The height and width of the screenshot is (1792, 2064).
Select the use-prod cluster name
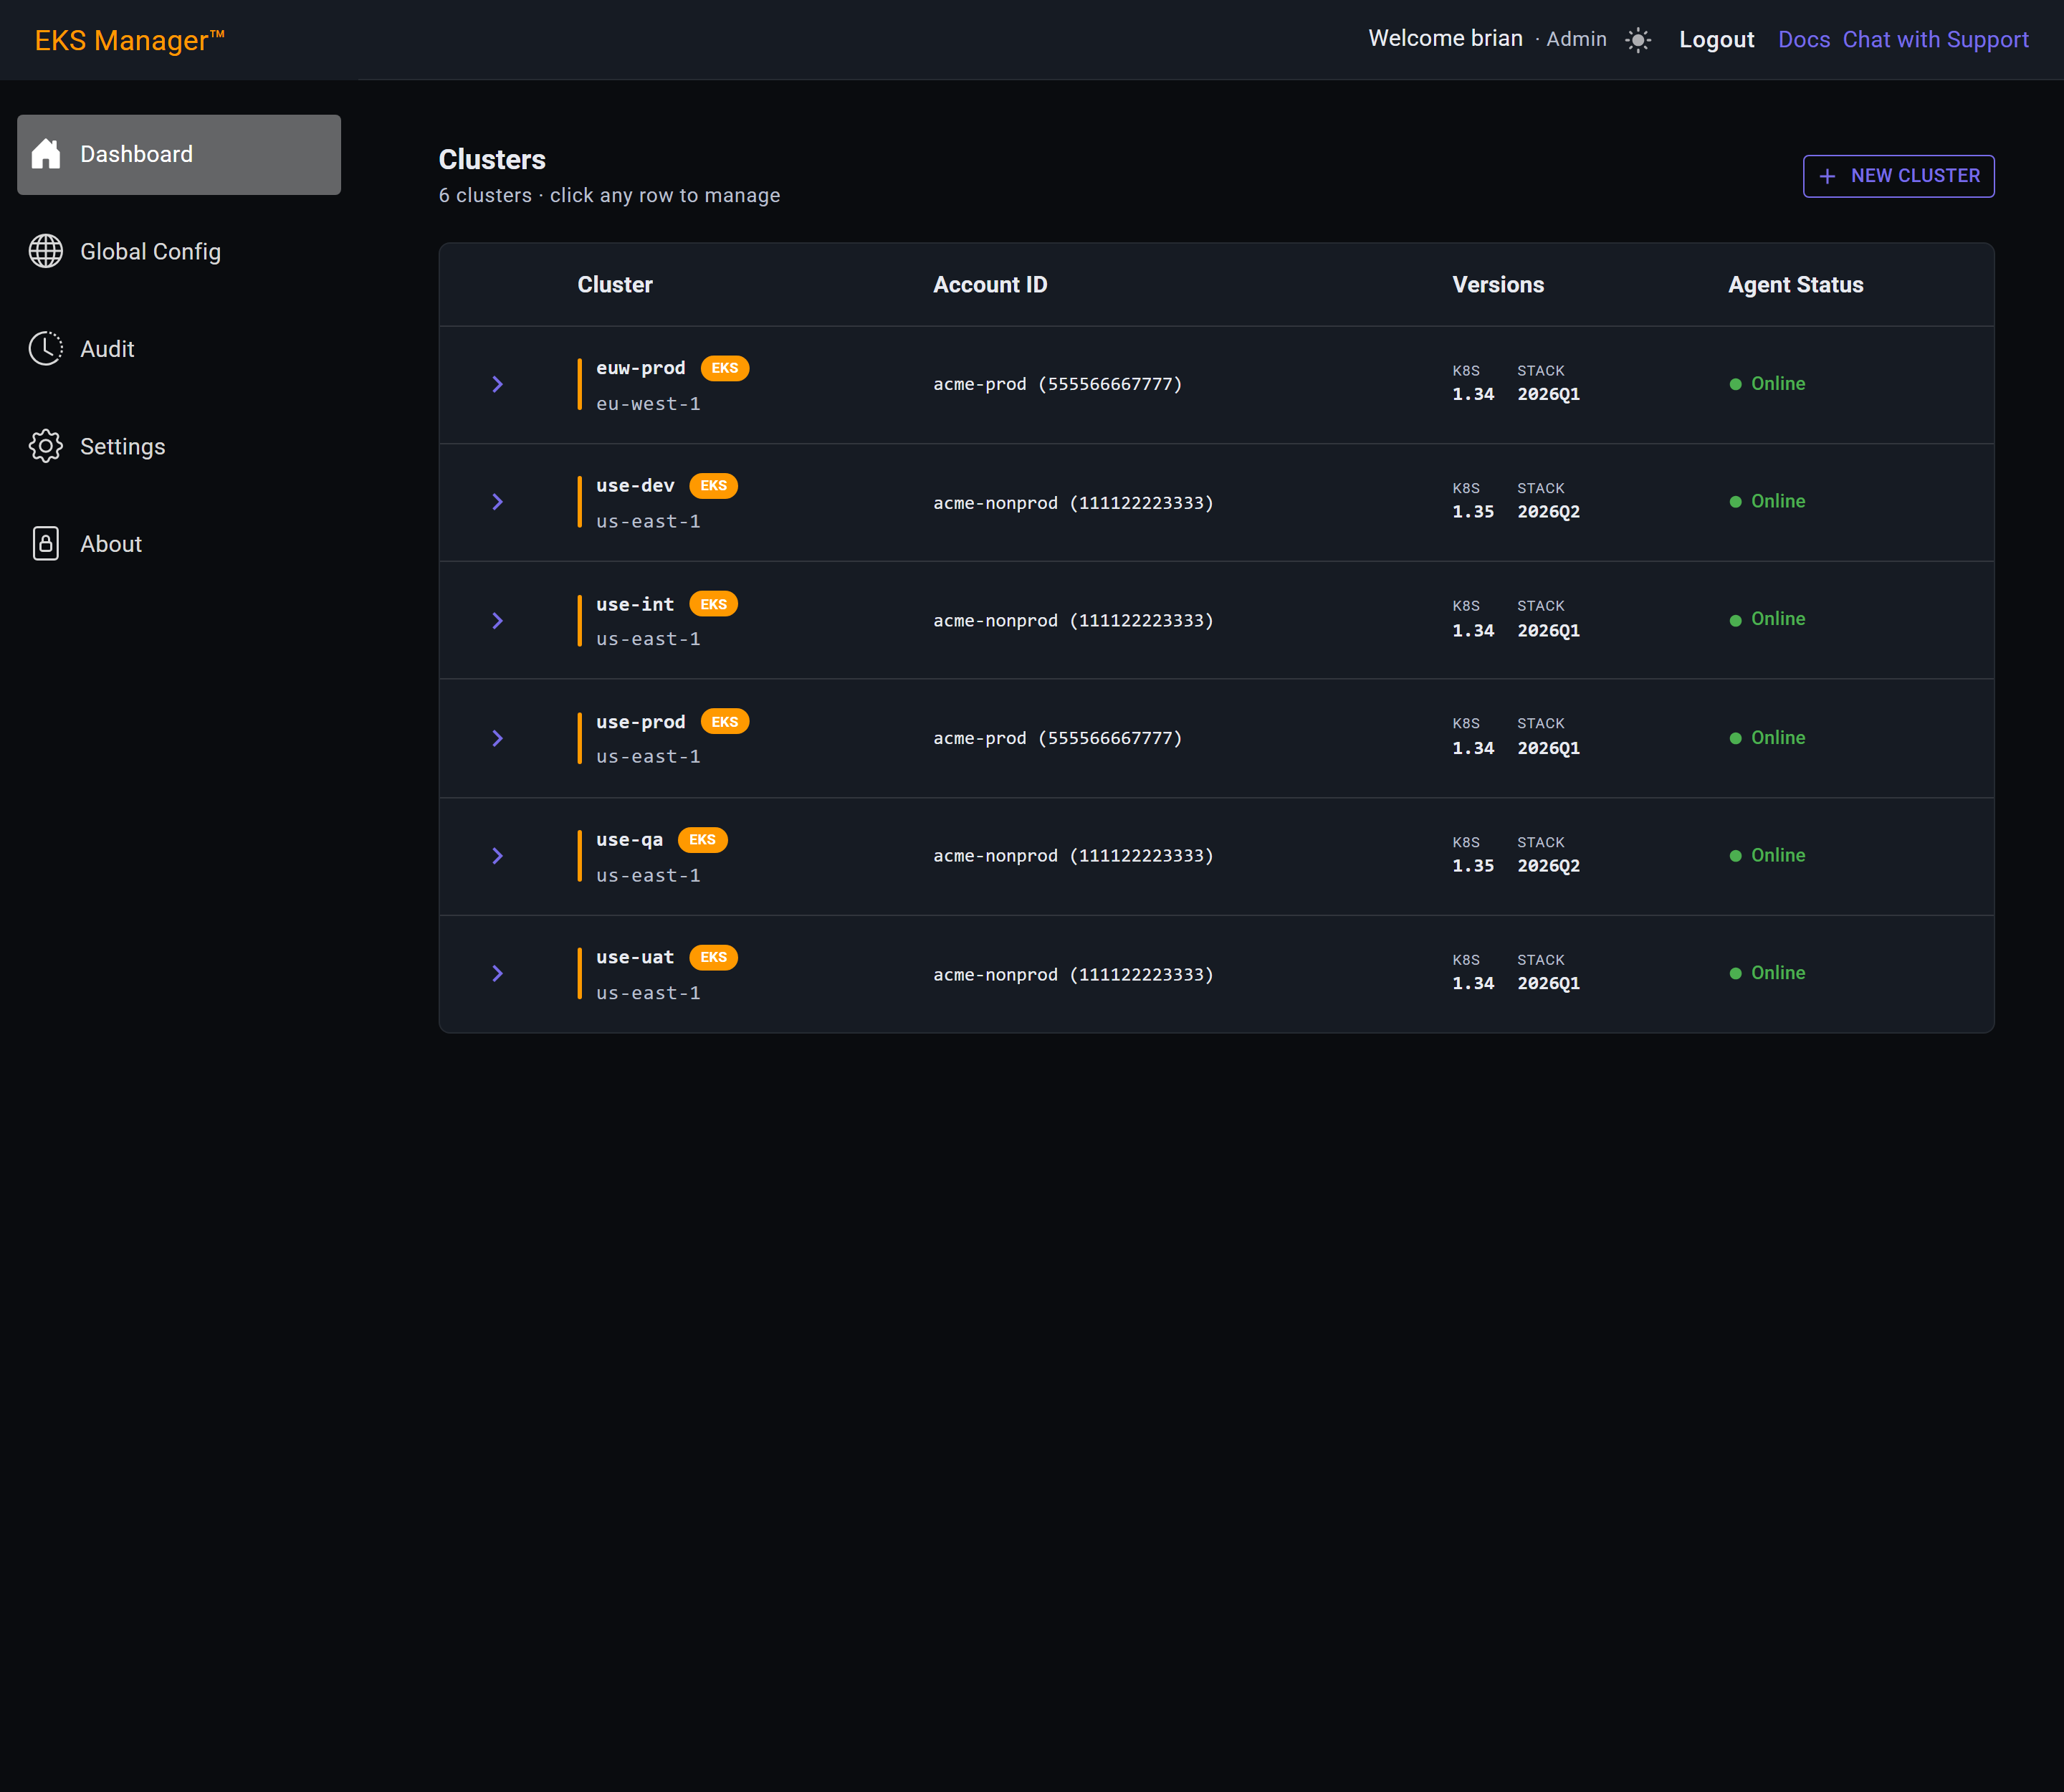point(641,722)
